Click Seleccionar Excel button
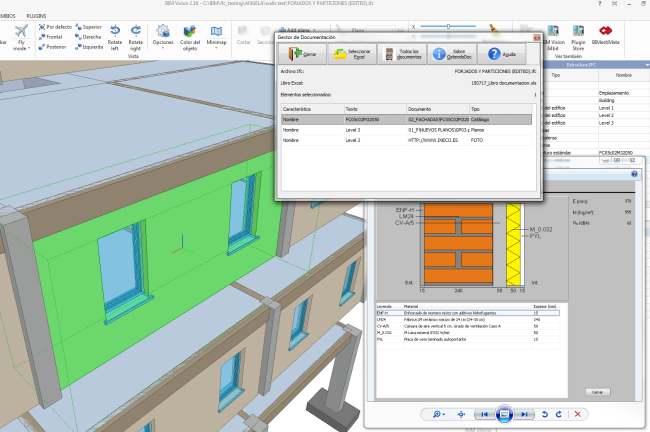 (x=350, y=53)
